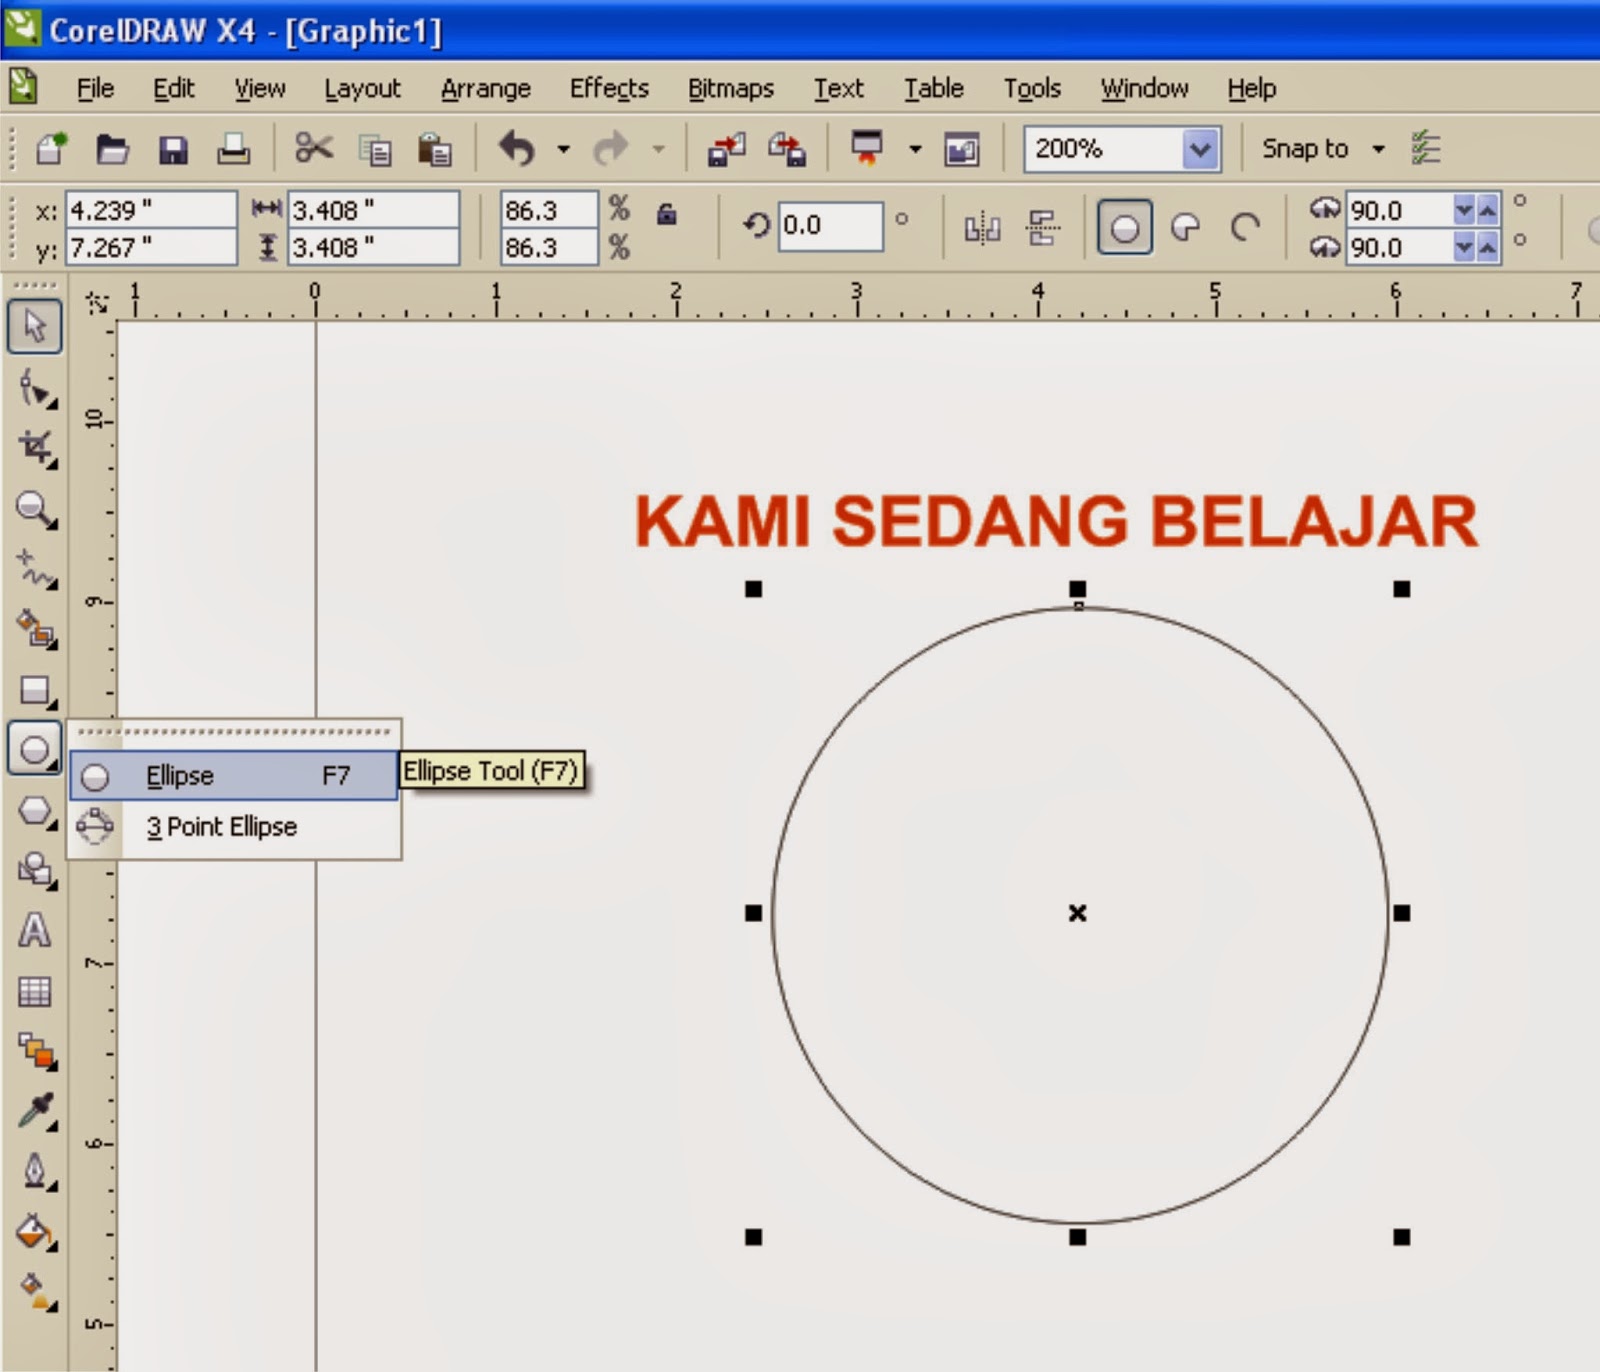Open the Bitmaps menu
The image size is (1600, 1372).
[731, 88]
